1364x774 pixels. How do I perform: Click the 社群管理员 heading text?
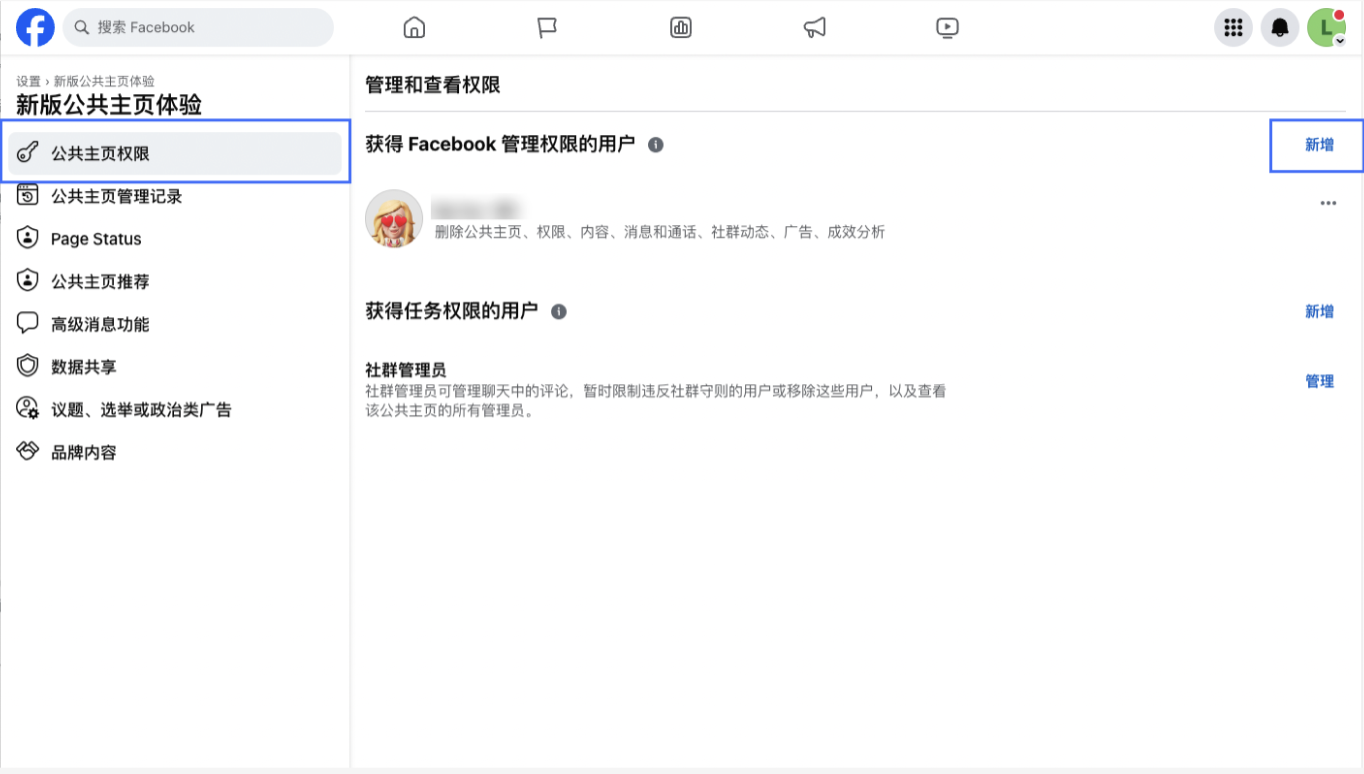406,371
